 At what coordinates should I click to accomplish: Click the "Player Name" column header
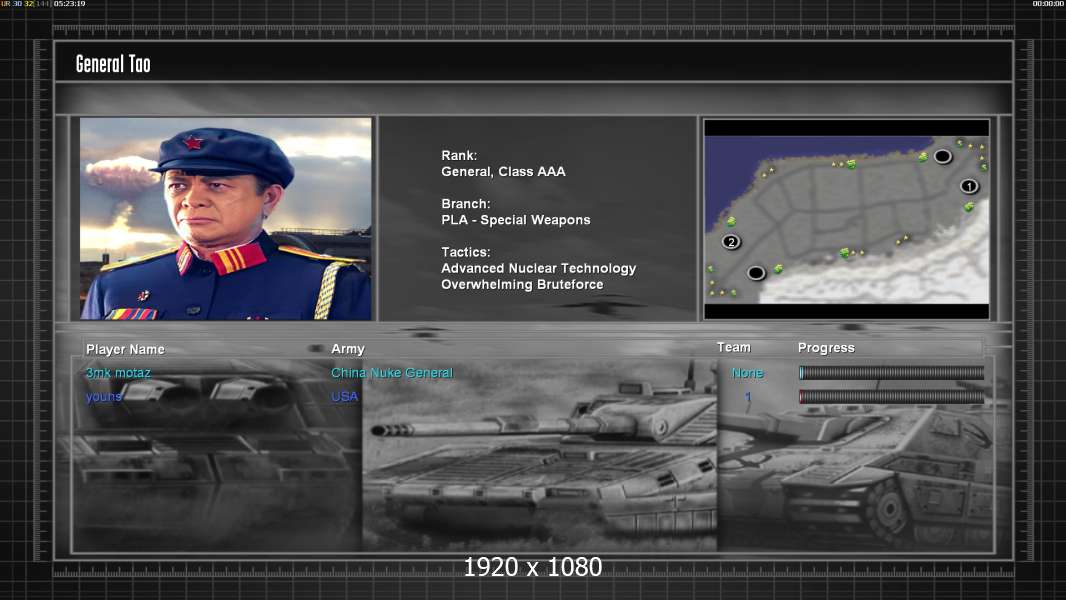click(x=125, y=349)
